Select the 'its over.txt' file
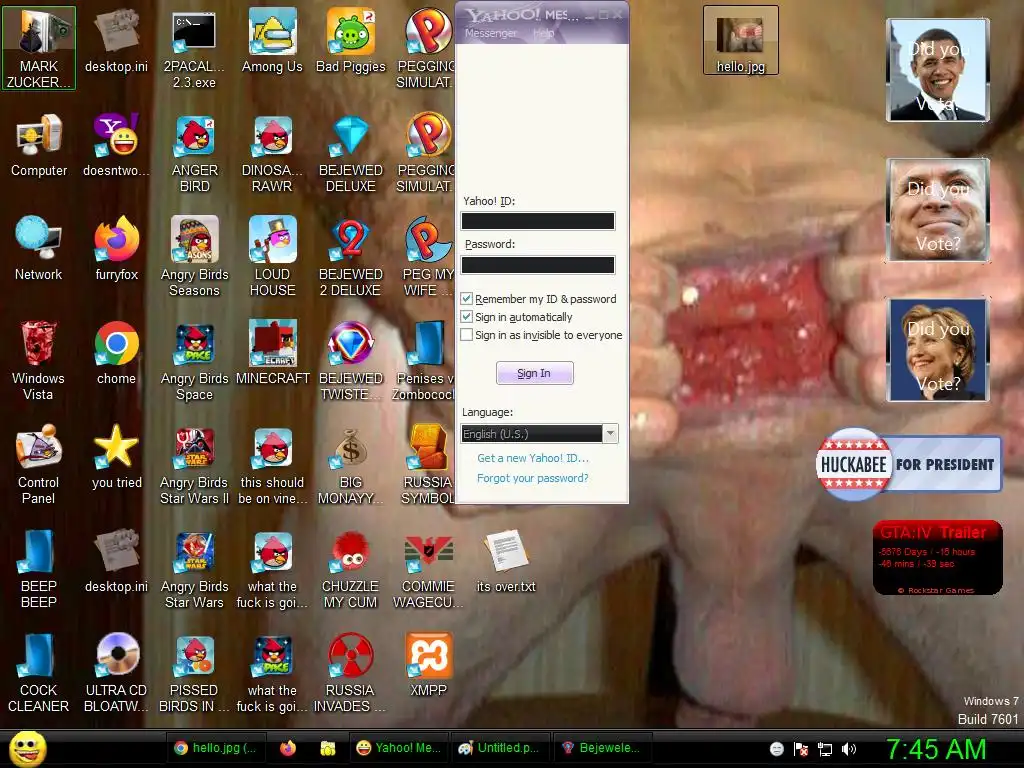Viewport: 1024px width, 768px height. (x=506, y=562)
